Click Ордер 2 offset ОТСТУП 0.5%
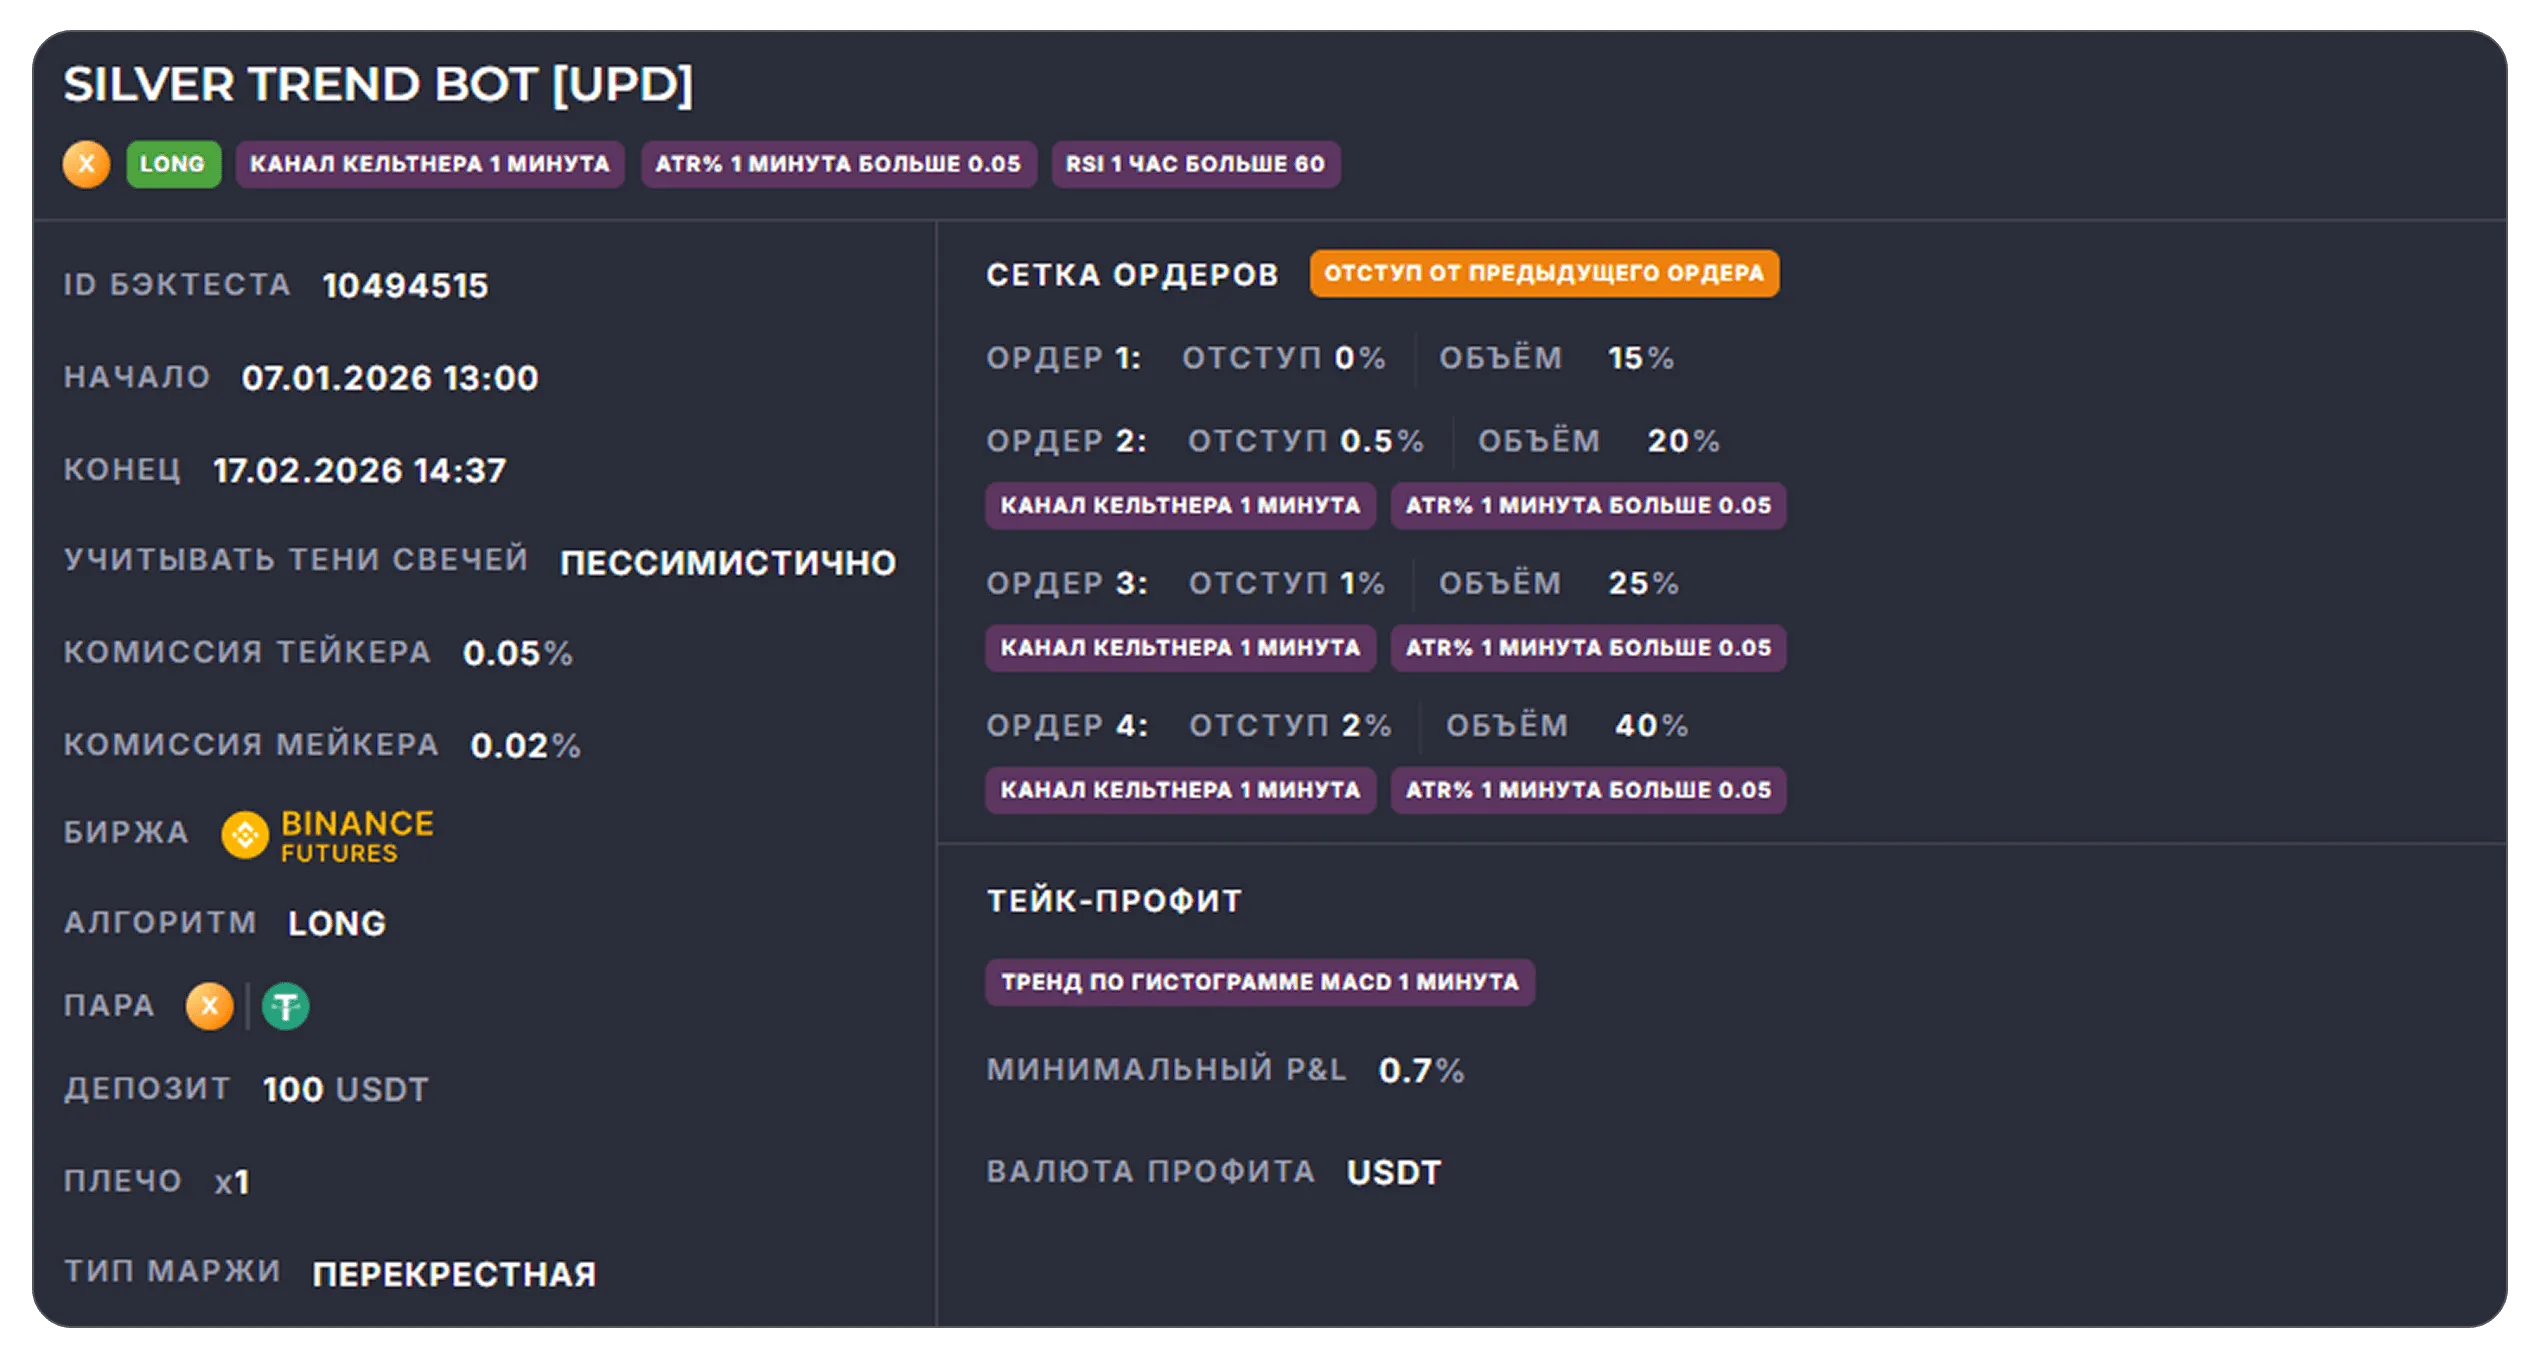This screenshot has height=1356, width=2538. coord(1306,441)
